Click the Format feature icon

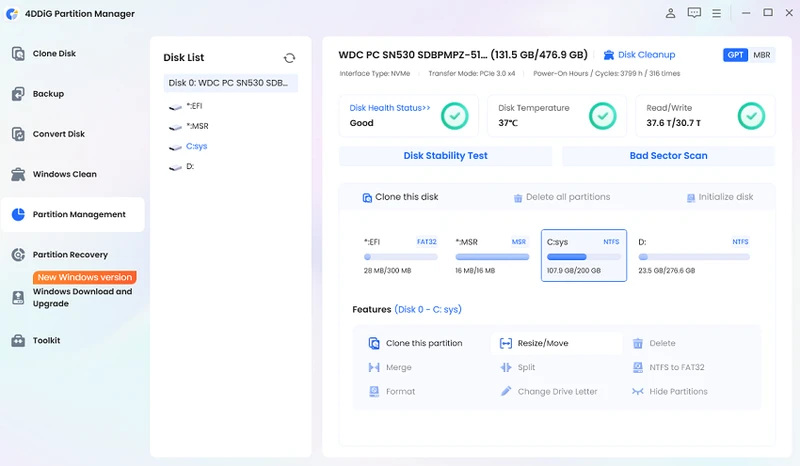tap(374, 391)
